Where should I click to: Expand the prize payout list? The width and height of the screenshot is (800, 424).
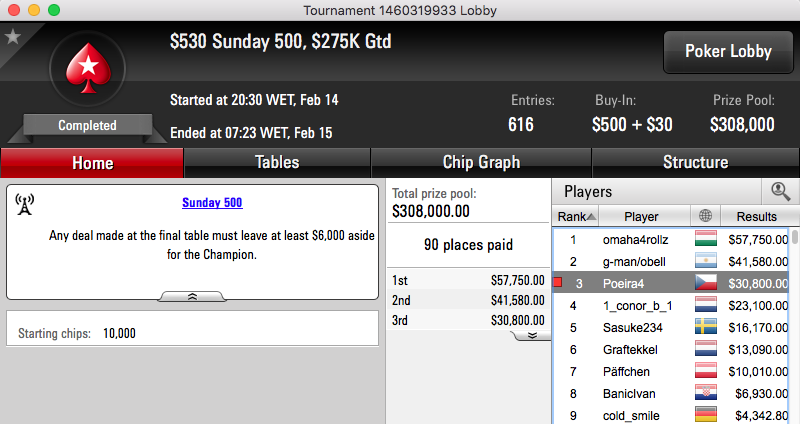point(532,335)
